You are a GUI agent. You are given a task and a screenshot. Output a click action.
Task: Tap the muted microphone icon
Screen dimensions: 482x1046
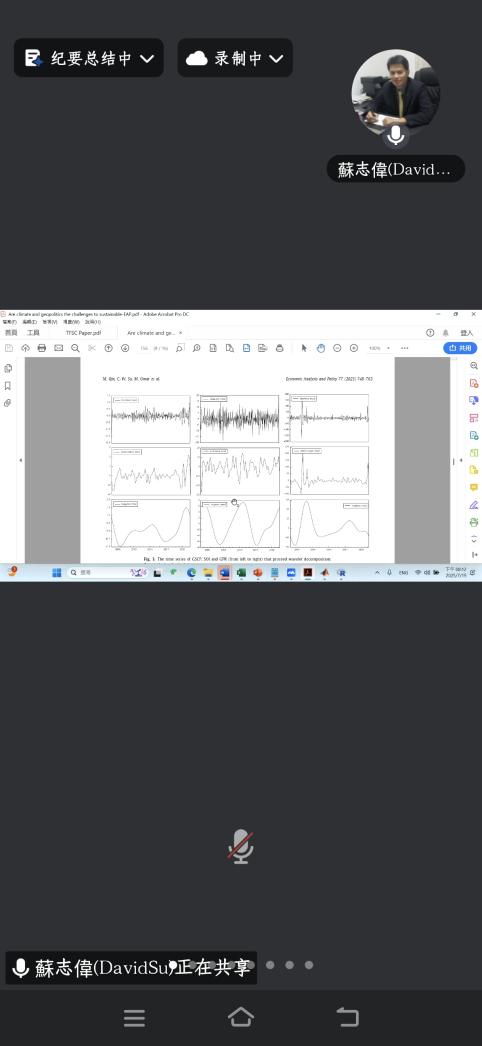point(241,847)
